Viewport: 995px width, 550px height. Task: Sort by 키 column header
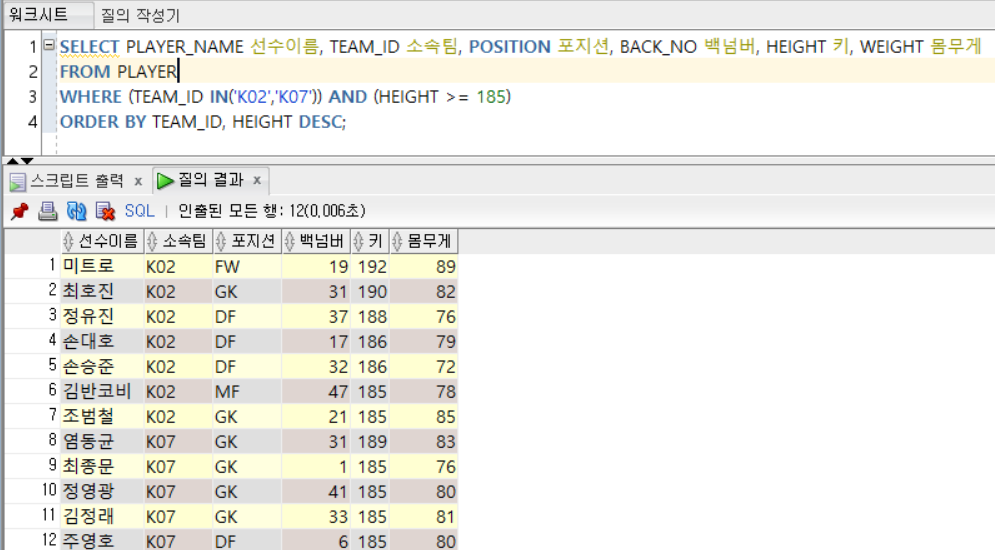click(369, 241)
